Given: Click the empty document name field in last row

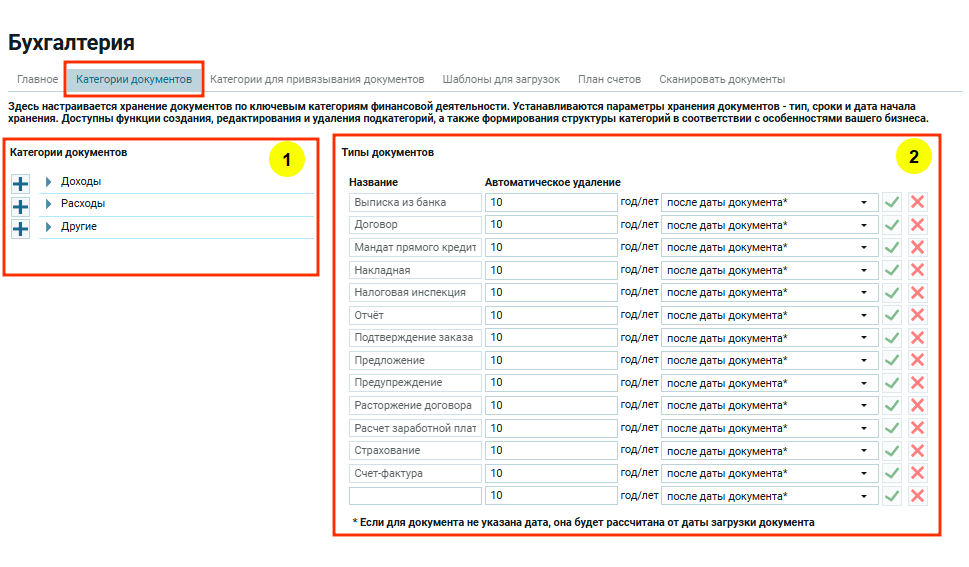Looking at the screenshot, I should (414, 495).
